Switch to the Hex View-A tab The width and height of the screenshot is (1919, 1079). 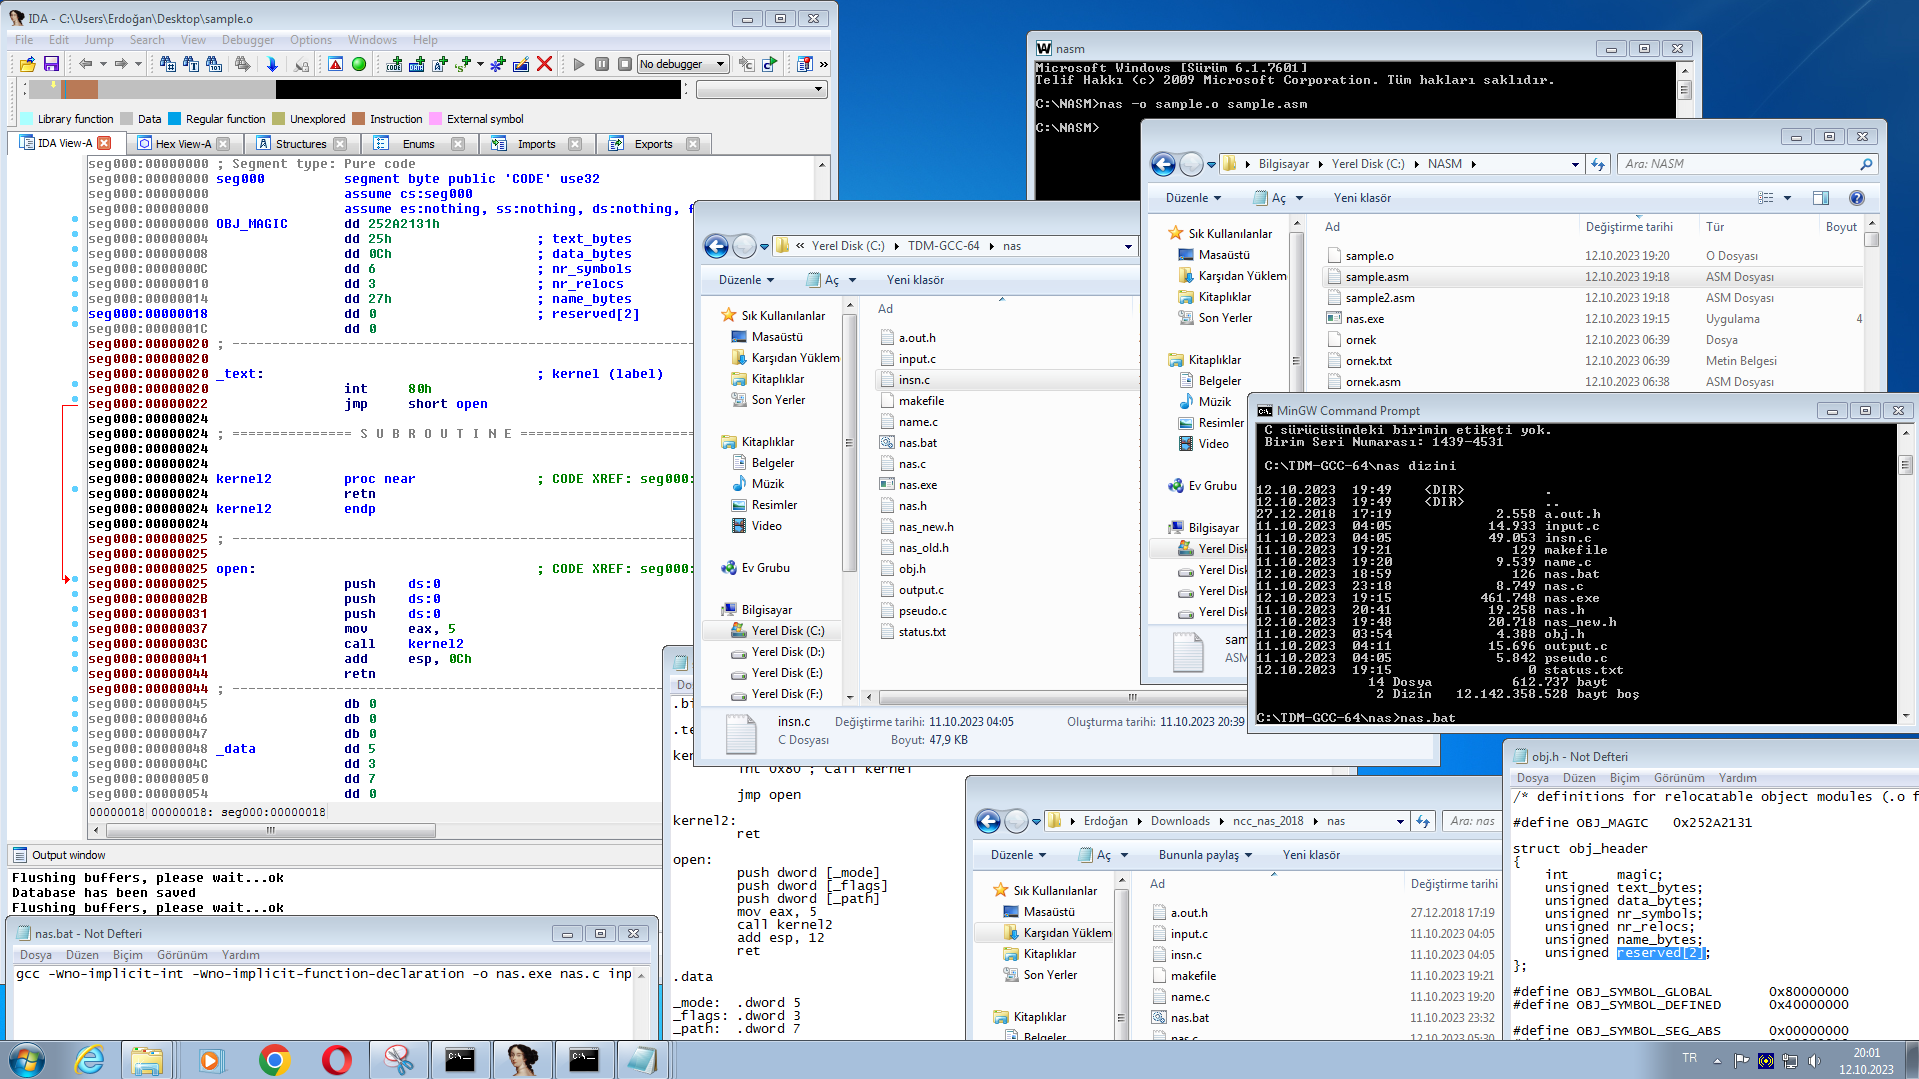(x=183, y=144)
